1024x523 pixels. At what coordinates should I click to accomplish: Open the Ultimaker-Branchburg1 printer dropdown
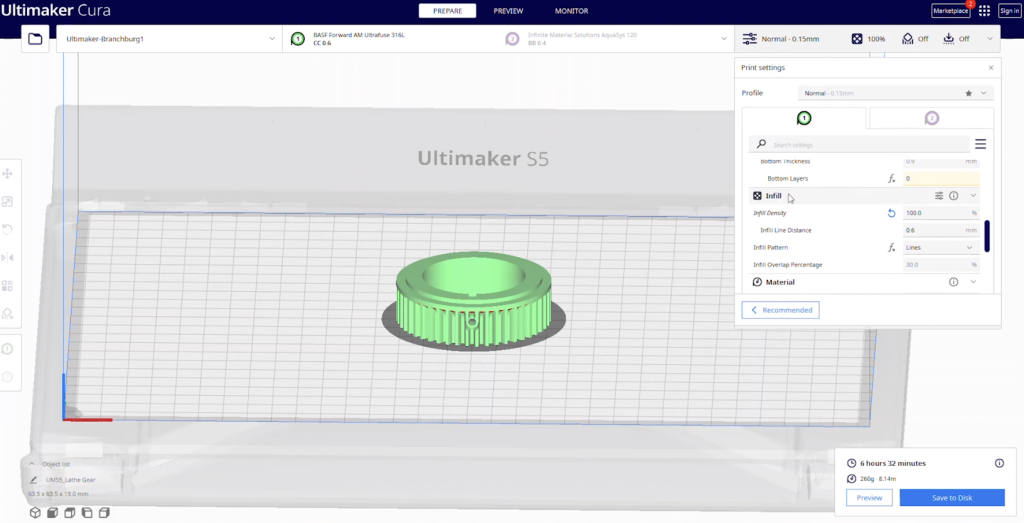(x=170, y=39)
